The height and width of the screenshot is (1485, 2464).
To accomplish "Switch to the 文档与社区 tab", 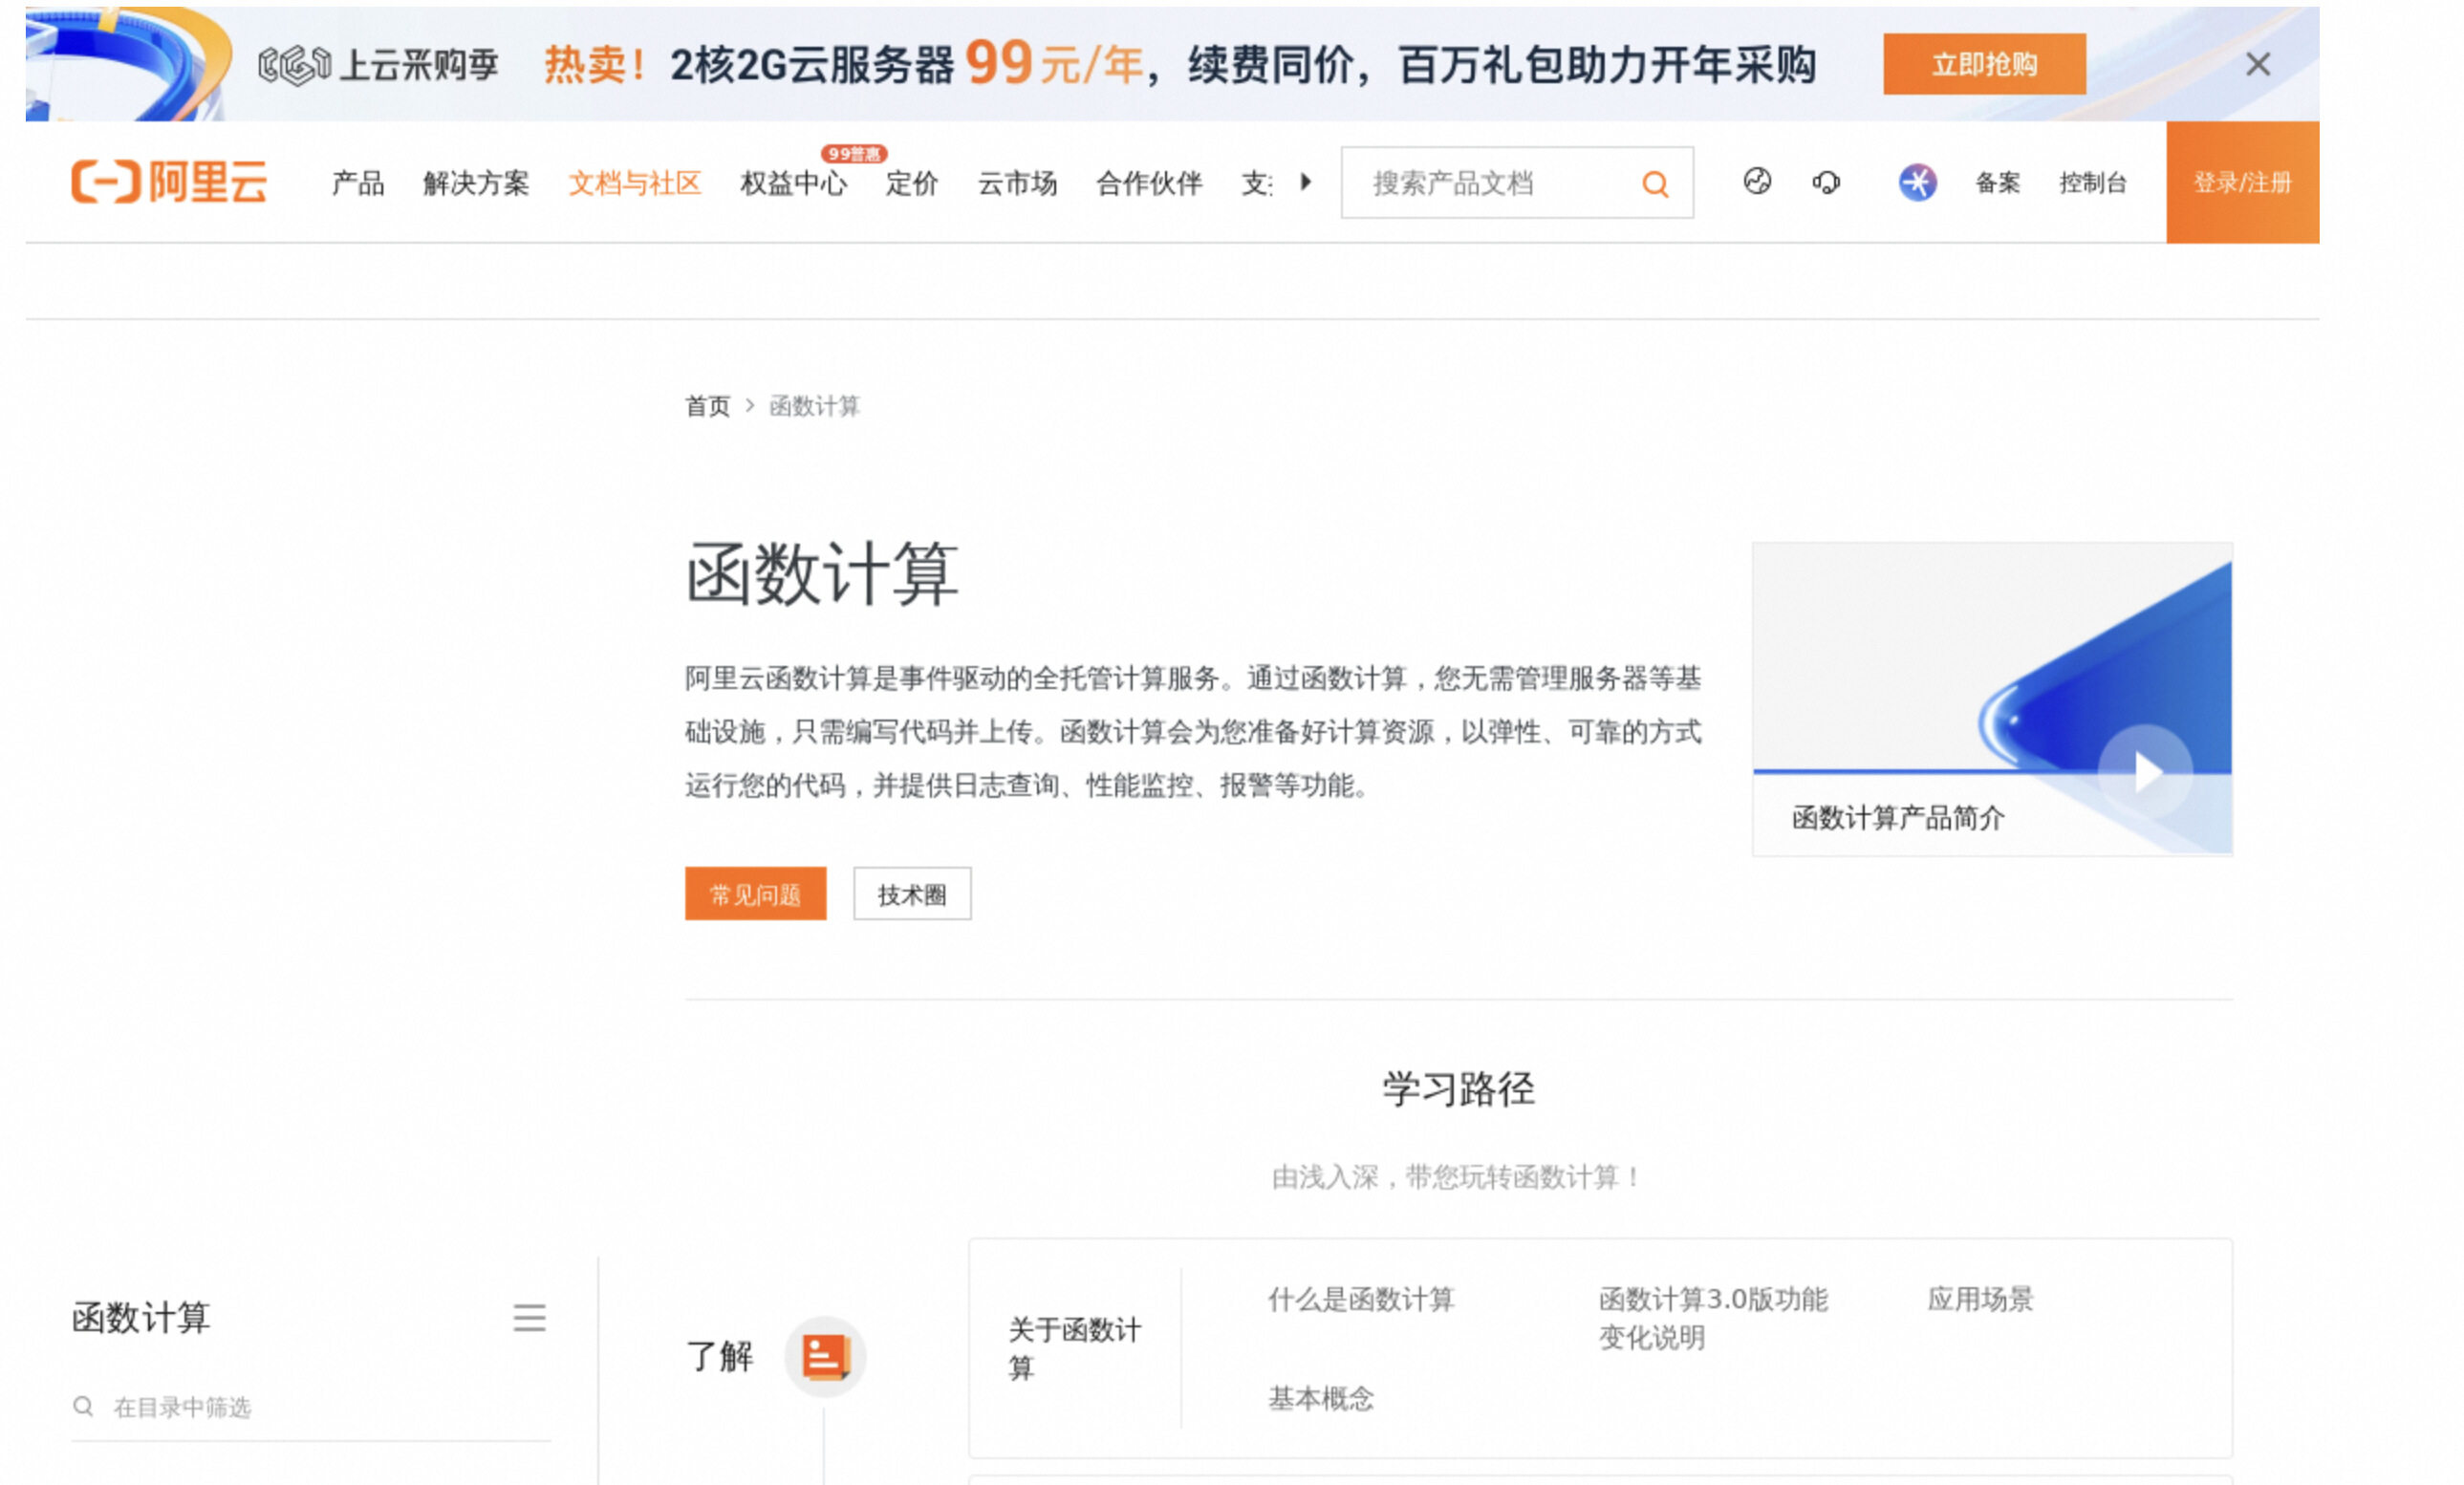I will point(635,183).
